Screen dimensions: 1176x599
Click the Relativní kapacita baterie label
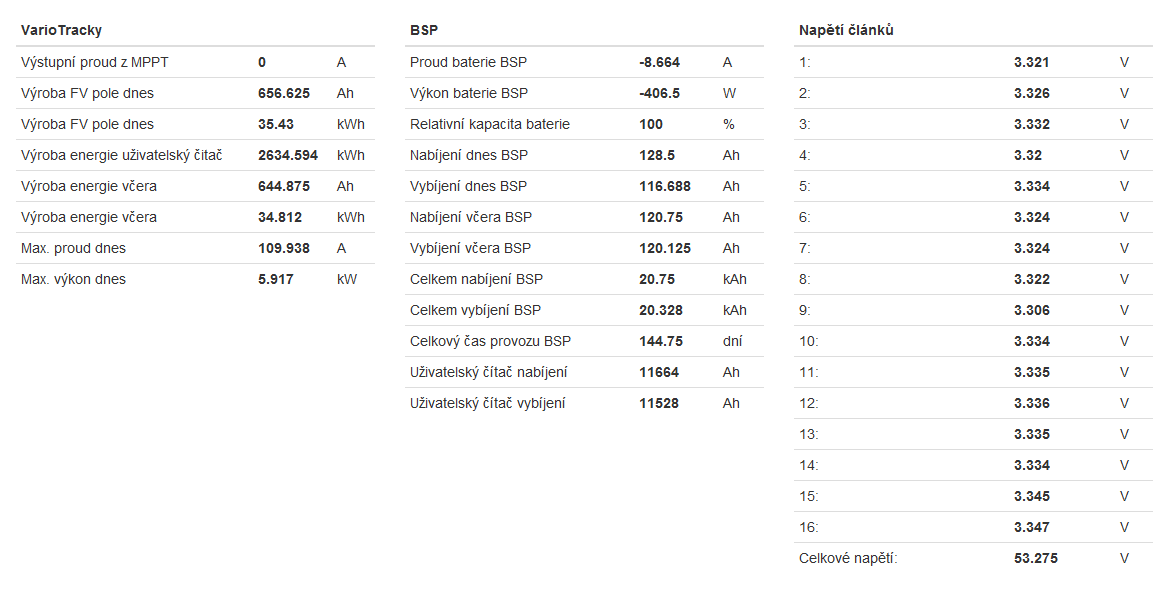tap(490, 124)
